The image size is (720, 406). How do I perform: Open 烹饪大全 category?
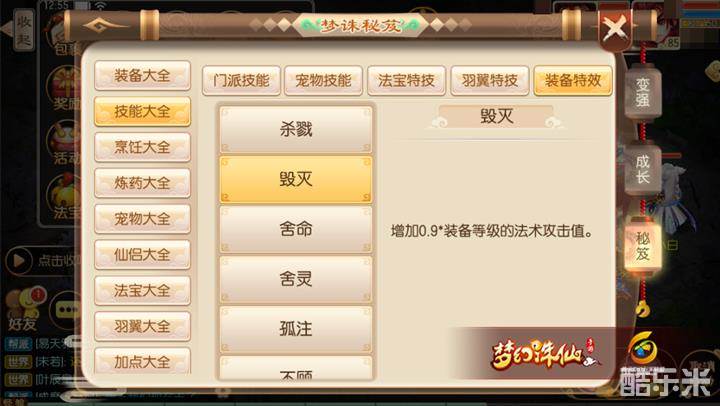point(142,147)
